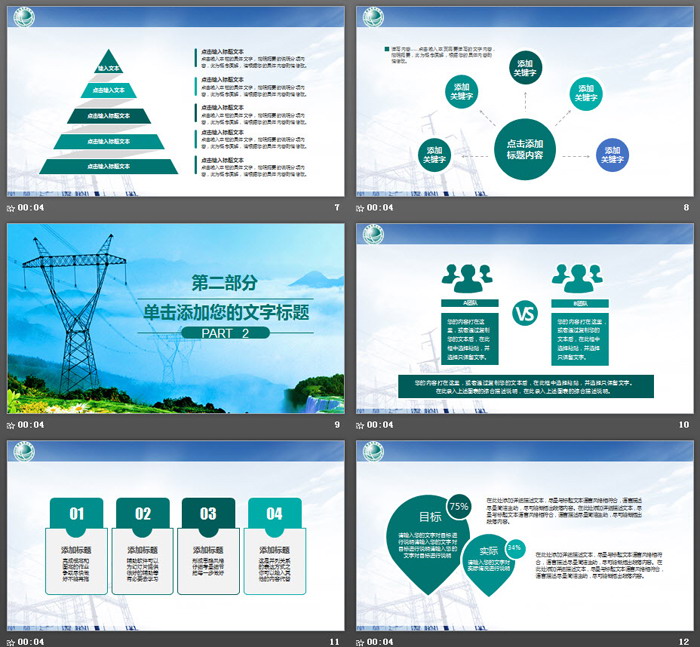Viewport: 700px width, 647px height.
Task: Click the animation star icon below slide 9
Action: [11, 425]
